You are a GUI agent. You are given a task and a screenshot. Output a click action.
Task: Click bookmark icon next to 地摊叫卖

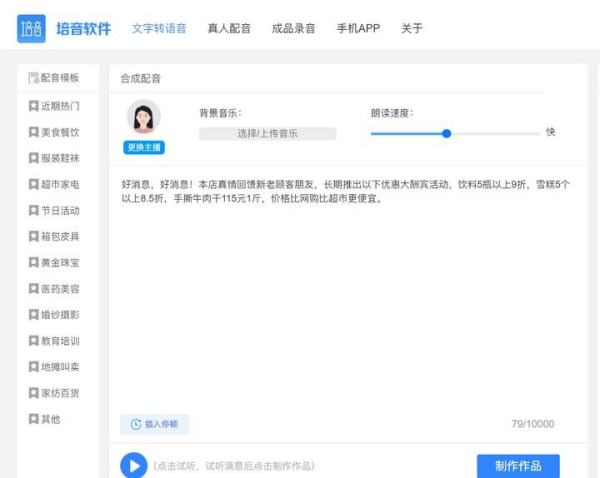click(34, 367)
